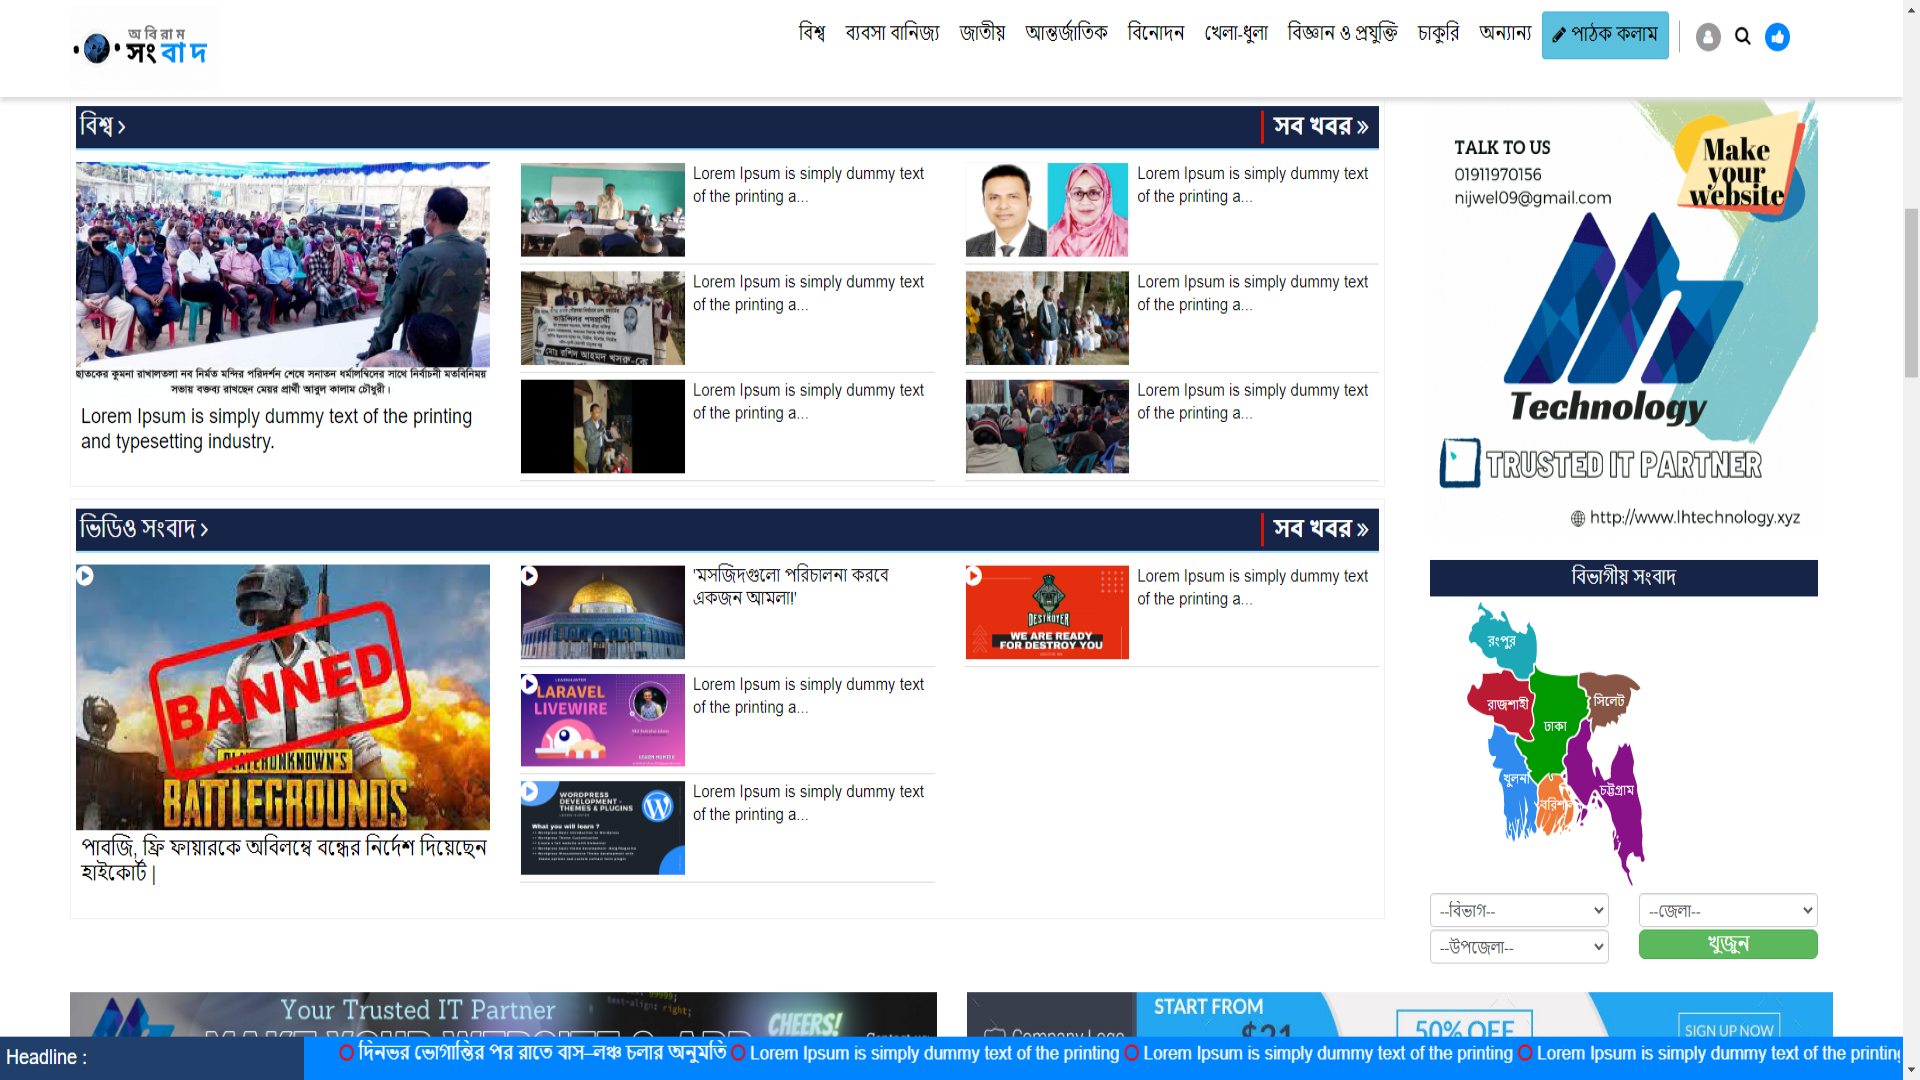Open the বিনোদন menu item
Screen dimensions: 1920x1080
(1155, 33)
